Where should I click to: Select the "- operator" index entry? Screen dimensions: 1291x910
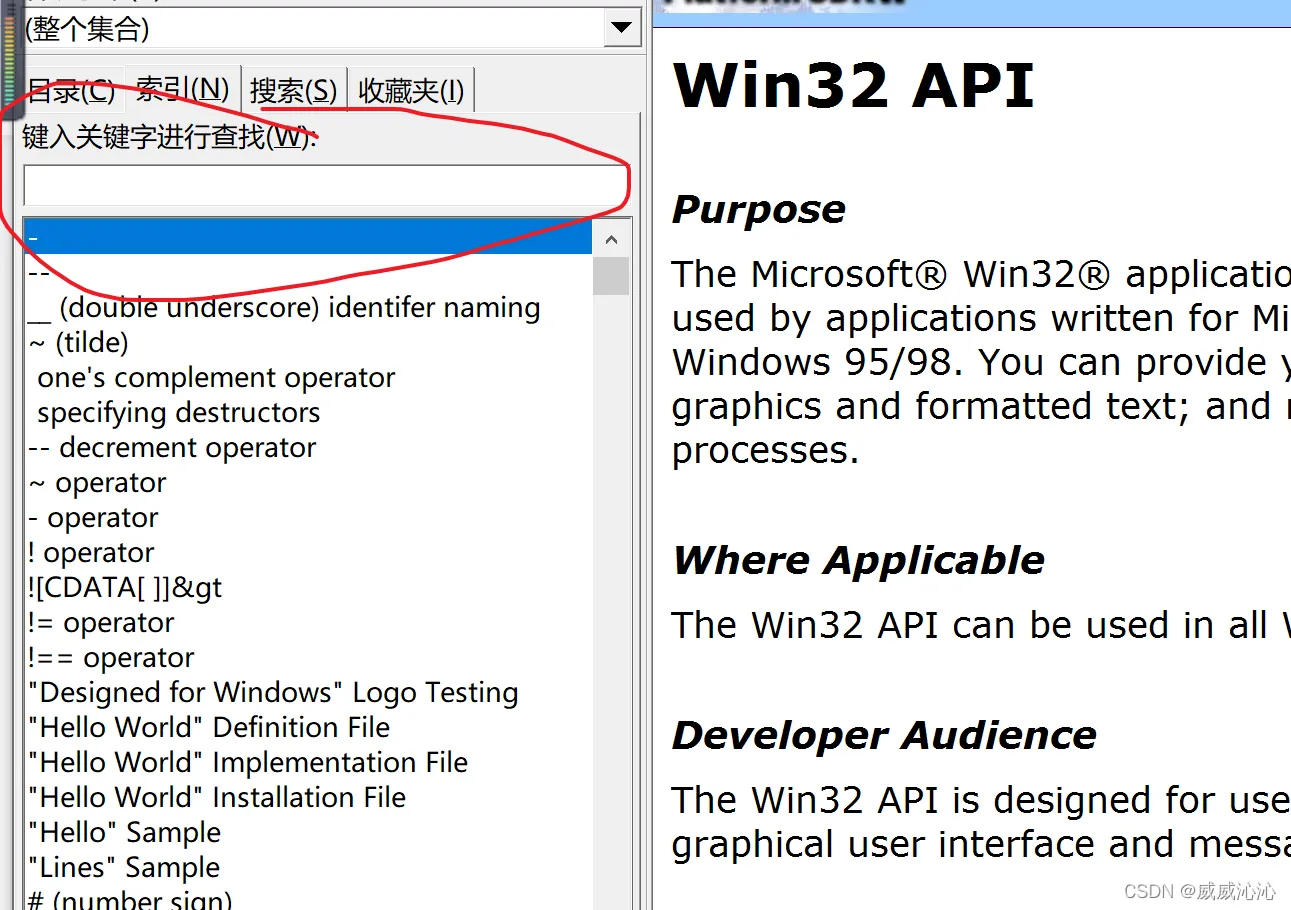[x=93, y=518]
